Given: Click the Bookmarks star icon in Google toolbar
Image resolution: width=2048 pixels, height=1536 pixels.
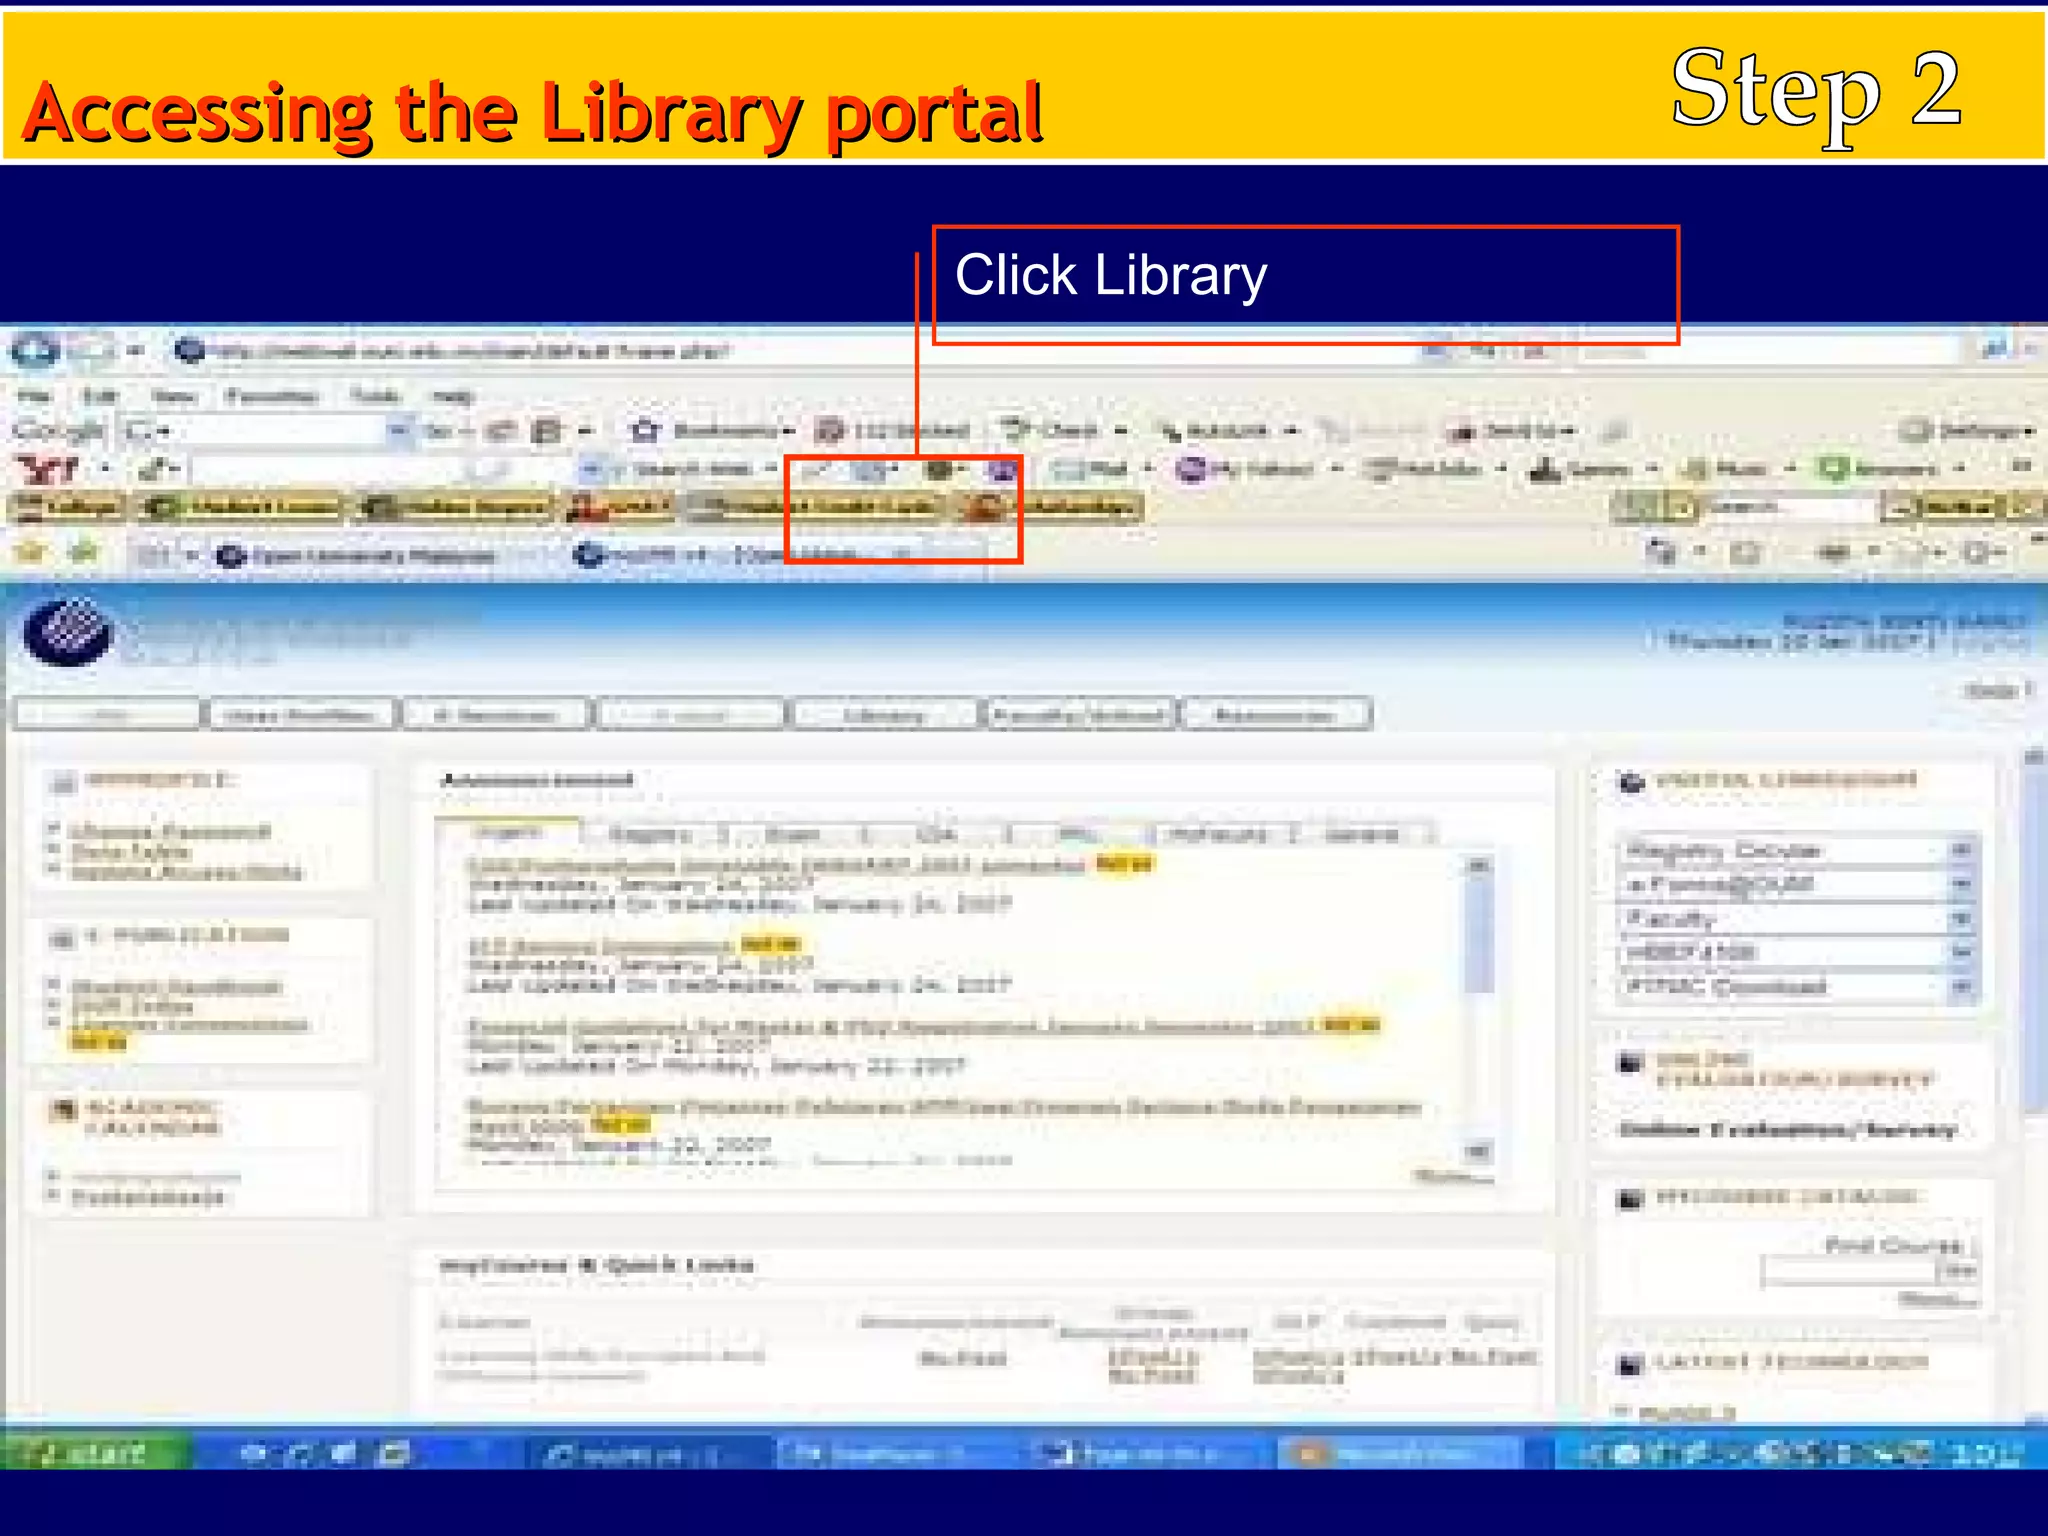Looking at the screenshot, I should point(646,431).
